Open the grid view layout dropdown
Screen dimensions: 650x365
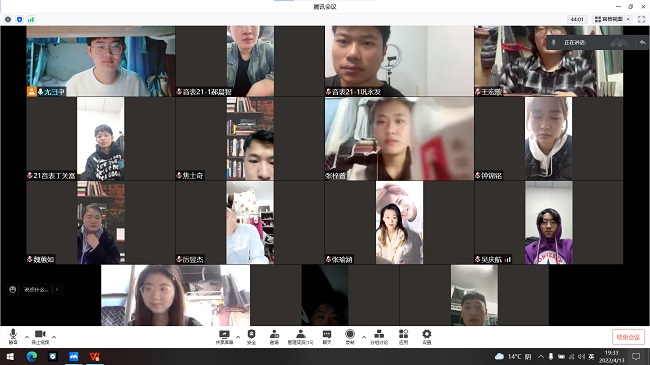pos(612,19)
